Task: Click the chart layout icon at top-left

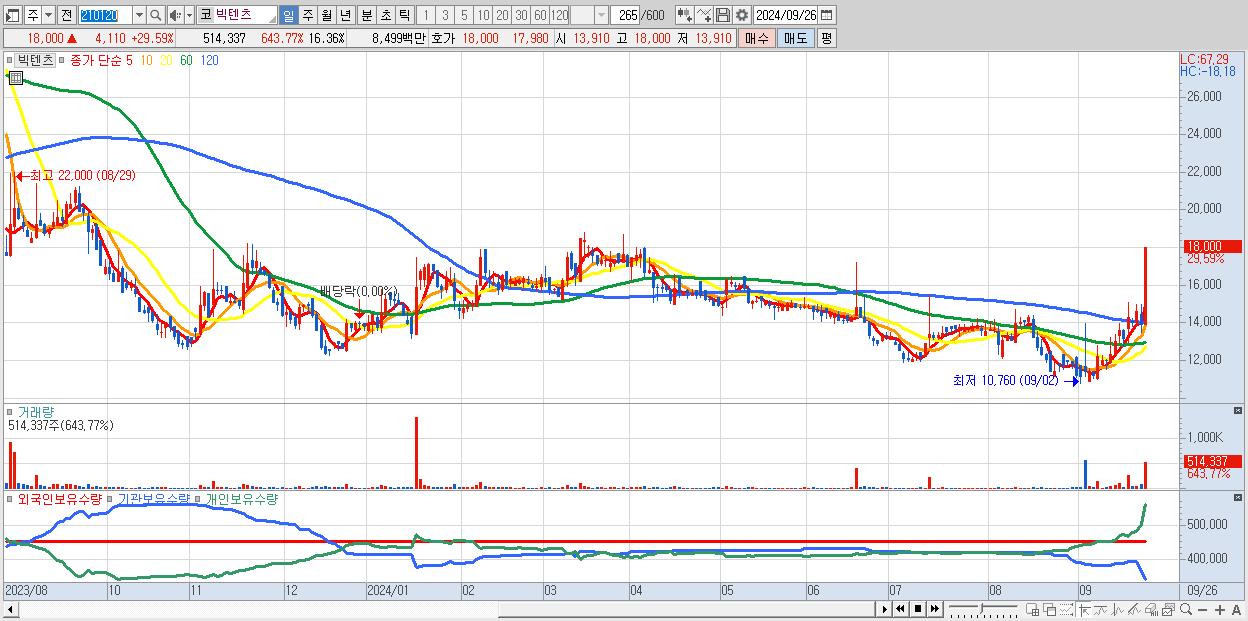Action: point(13,15)
